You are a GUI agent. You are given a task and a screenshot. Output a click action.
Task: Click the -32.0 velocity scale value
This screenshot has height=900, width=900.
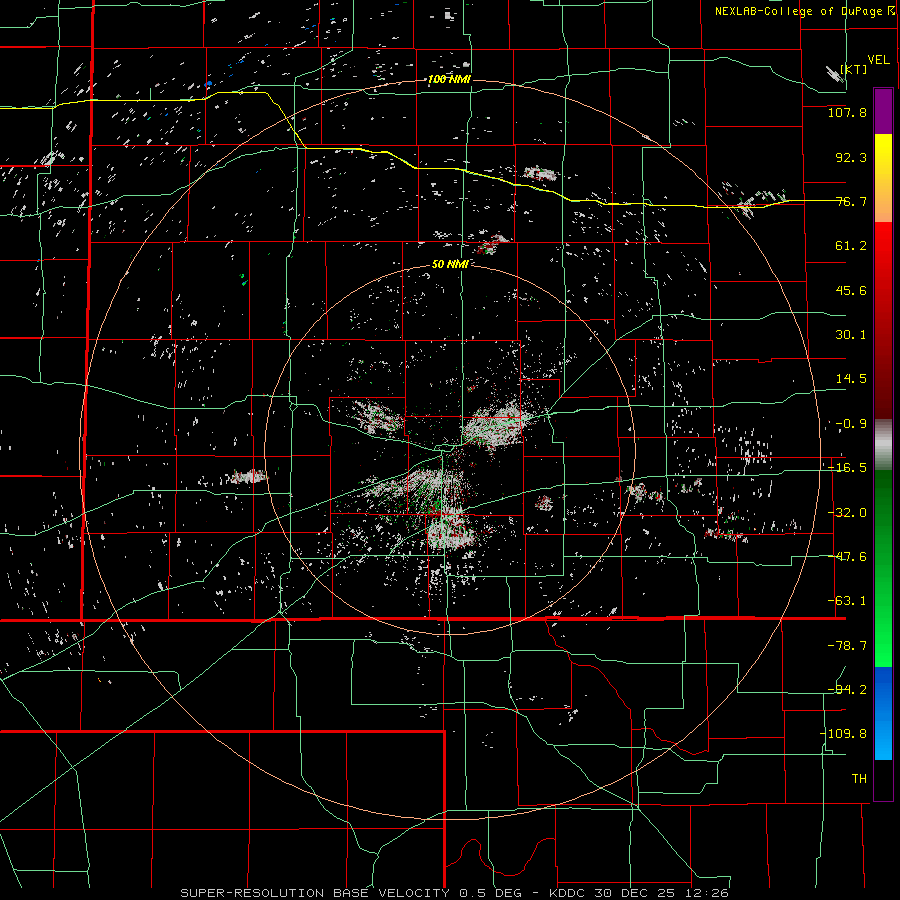(x=847, y=513)
